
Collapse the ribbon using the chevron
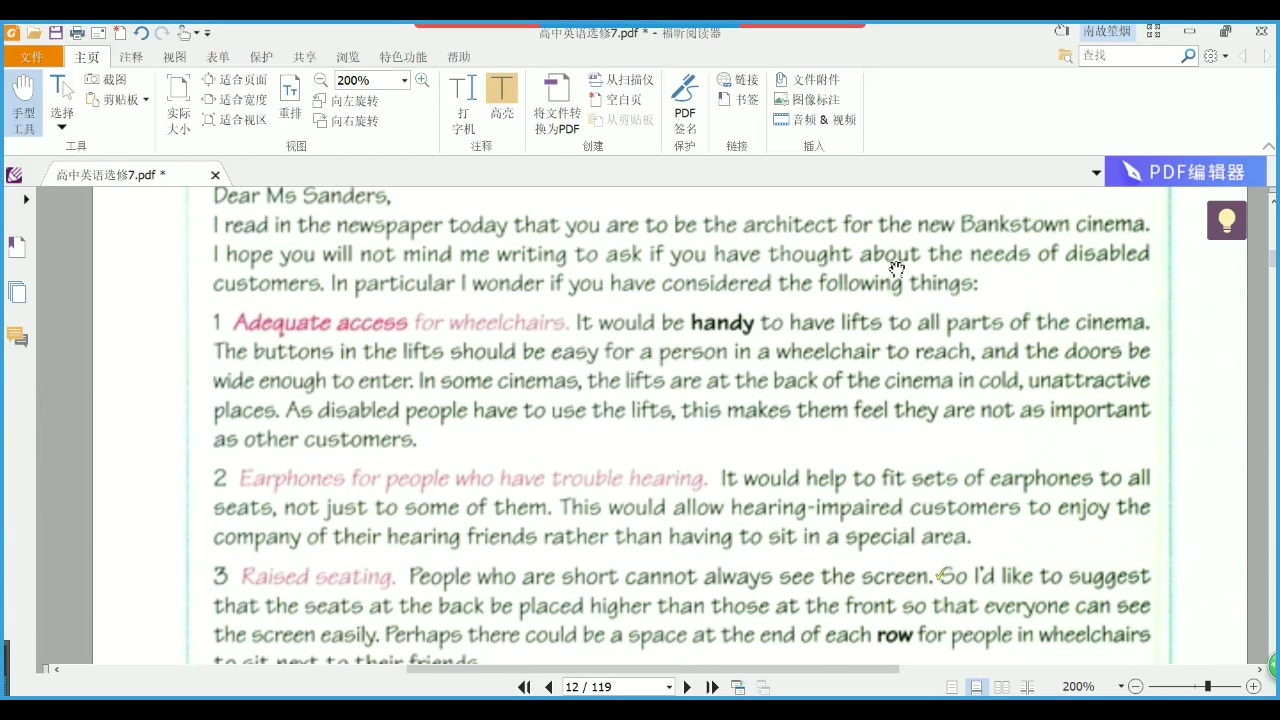coord(1269,146)
